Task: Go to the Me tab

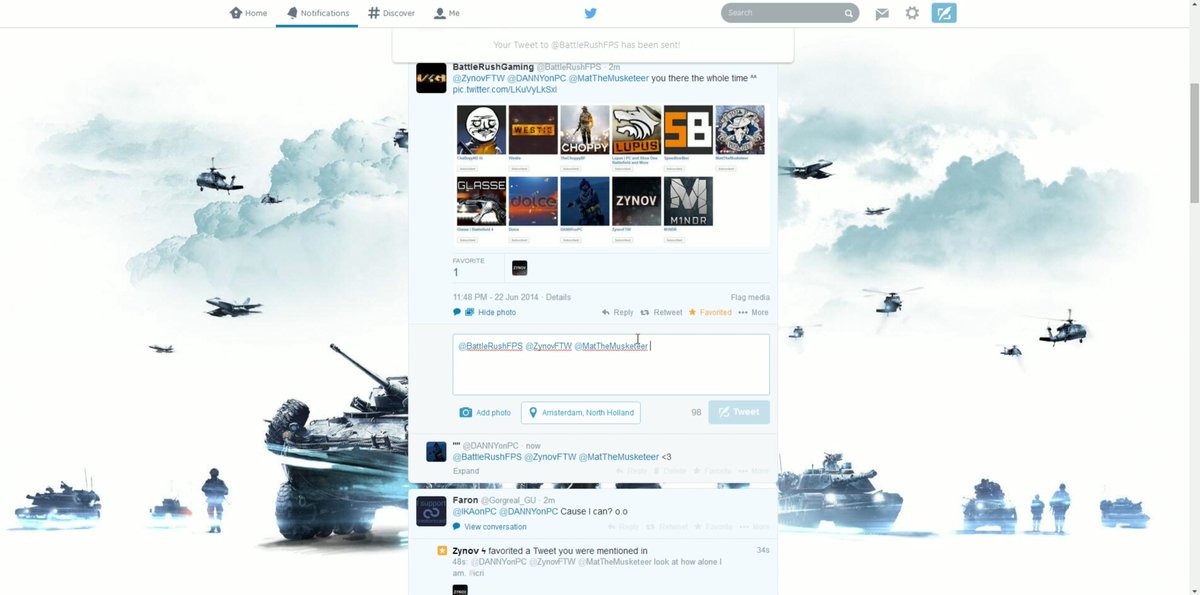Action: tap(447, 13)
